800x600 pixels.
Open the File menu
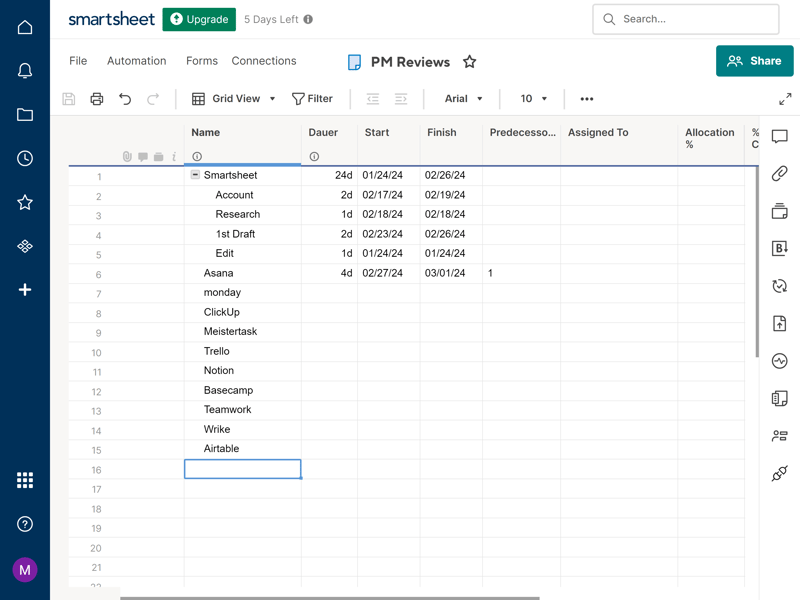click(78, 61)
